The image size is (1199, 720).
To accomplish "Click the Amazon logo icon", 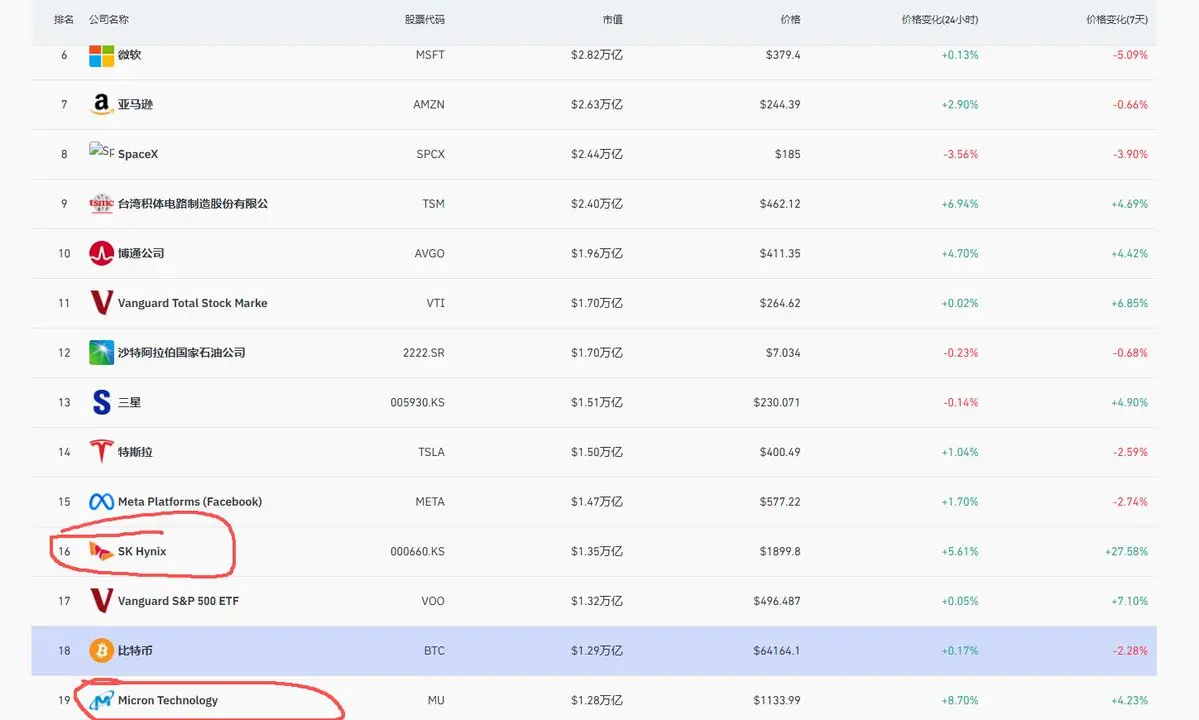I will pos(101,104).
